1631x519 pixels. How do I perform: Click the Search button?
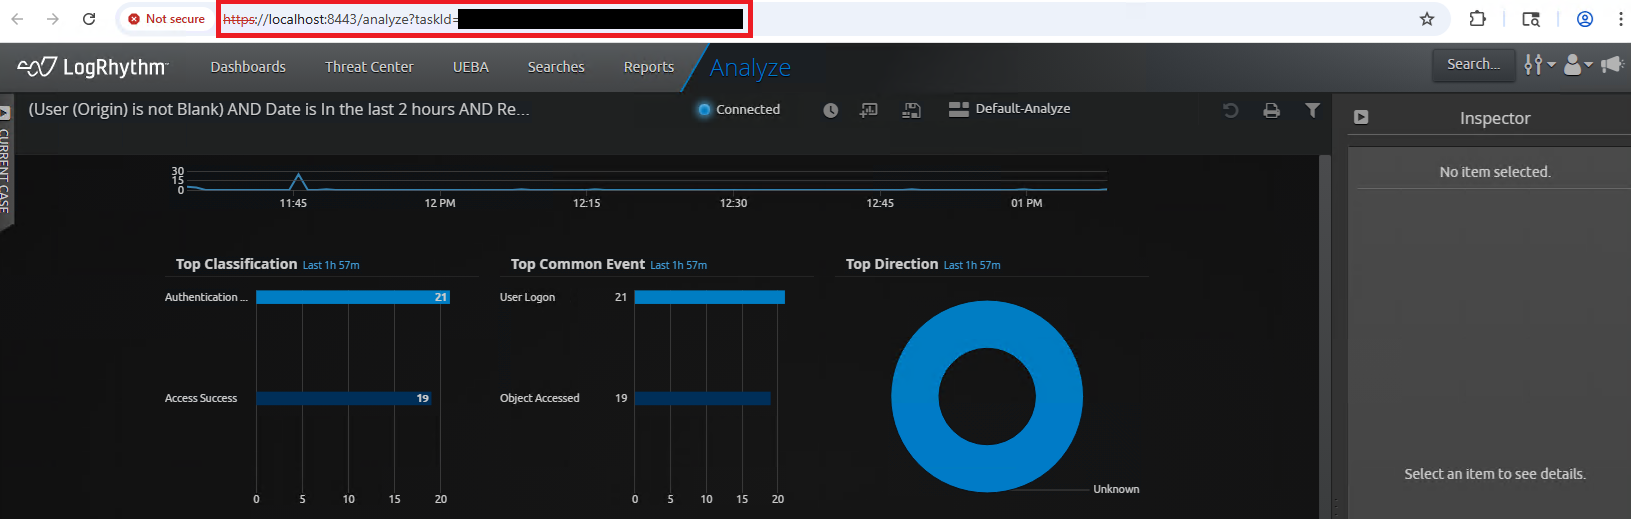1473,64
